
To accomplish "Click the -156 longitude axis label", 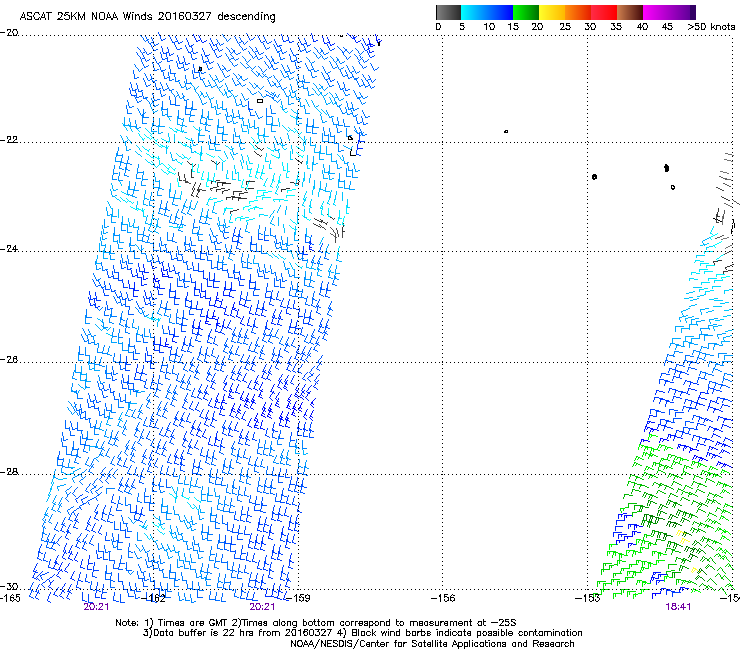I will (443, 598).
